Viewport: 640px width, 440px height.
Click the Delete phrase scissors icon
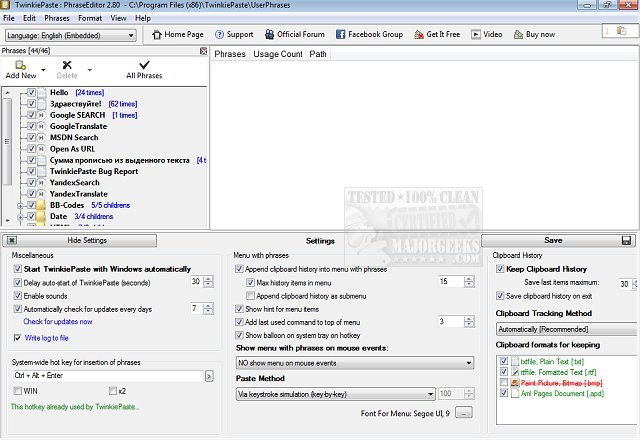pyautogui.click(x=67, y=65)
